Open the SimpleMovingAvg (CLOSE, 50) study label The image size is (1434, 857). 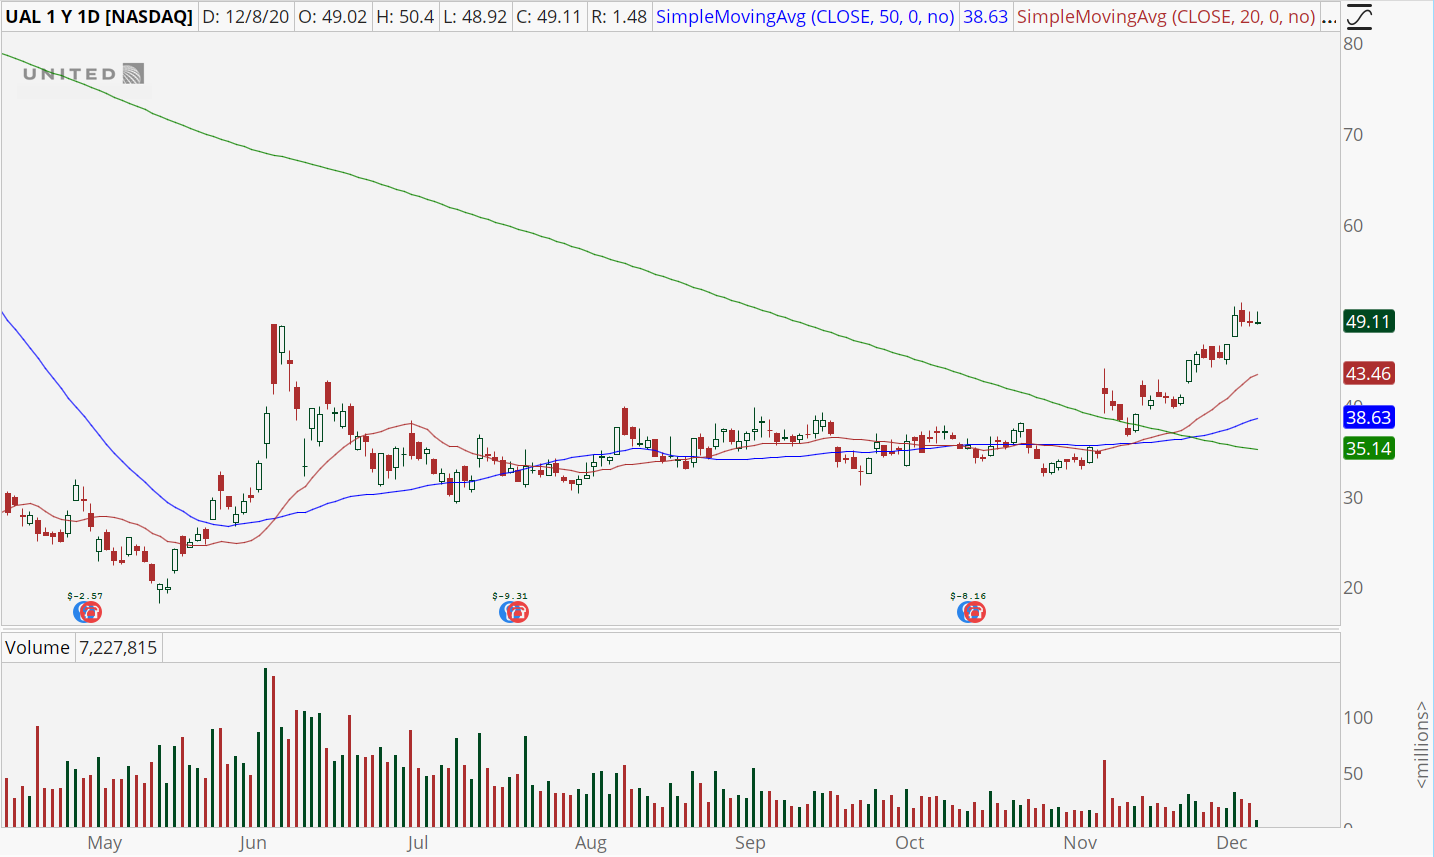(805, 17)
